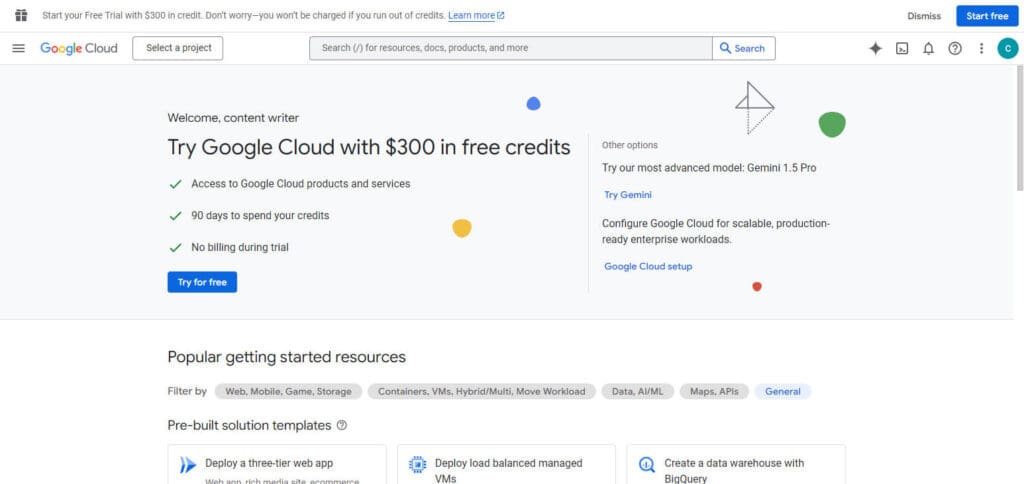This screenshot has height=484, width=1024.
Task: Filter by Maps, APIs
Action: (714, 391)
